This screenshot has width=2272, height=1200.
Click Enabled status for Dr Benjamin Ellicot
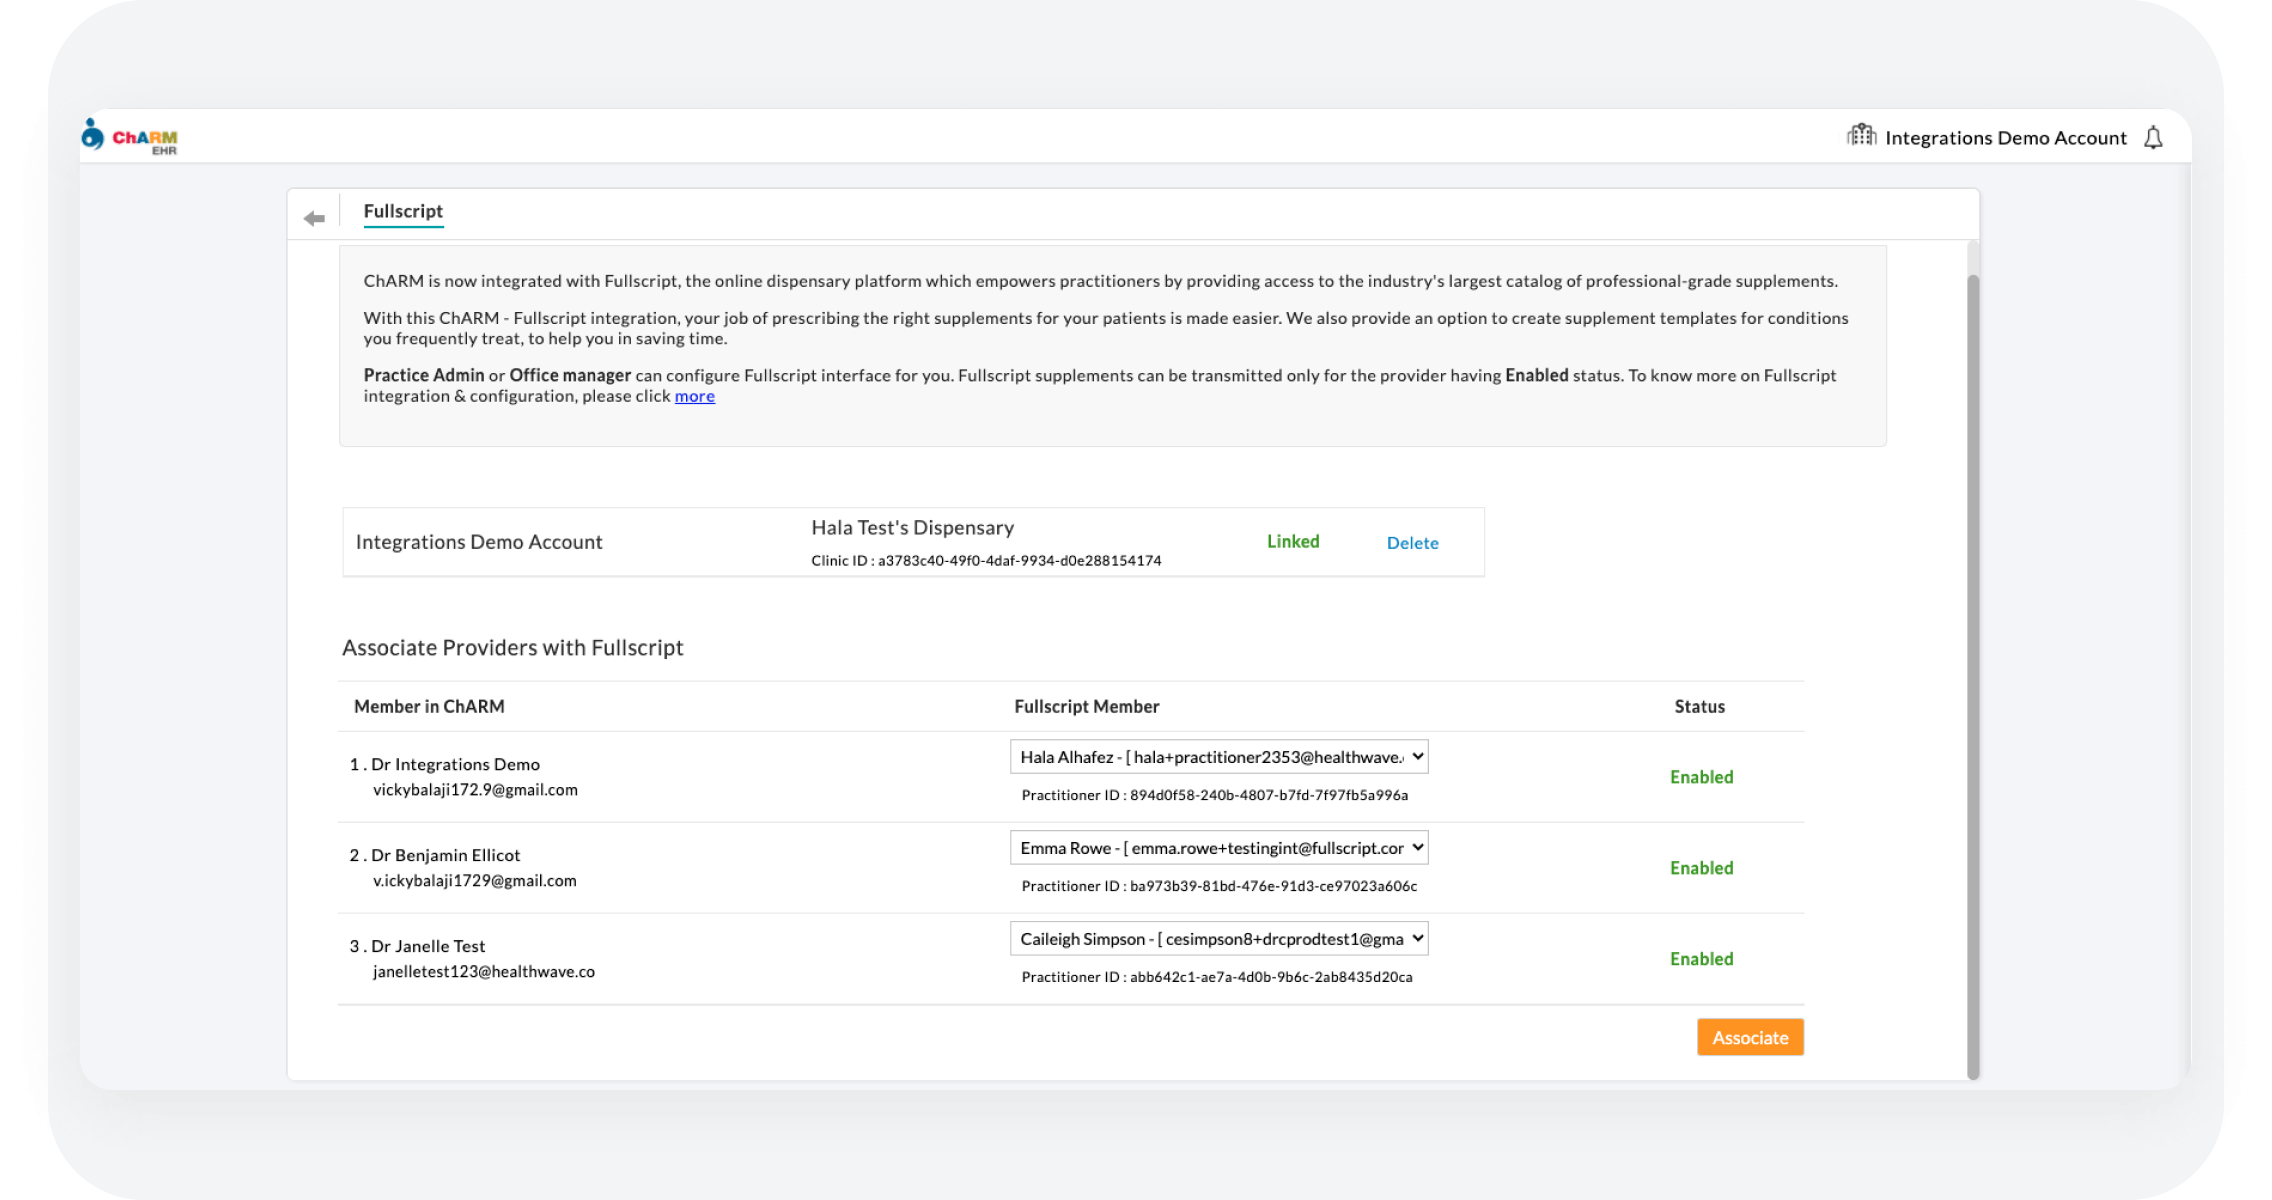(1701, 868)
